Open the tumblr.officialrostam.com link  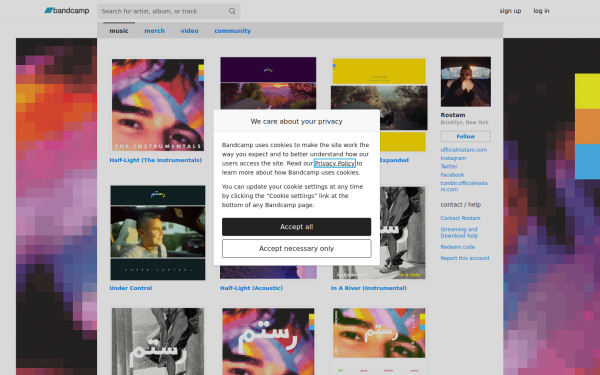pos(464,186)
